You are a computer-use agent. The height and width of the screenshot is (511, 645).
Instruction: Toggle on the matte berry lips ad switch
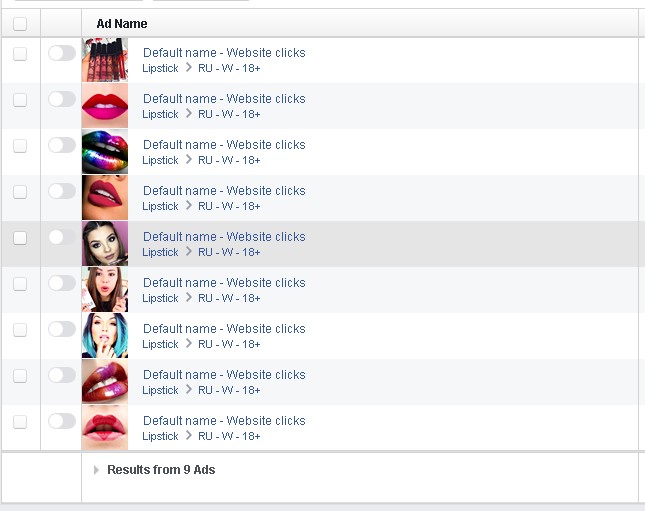tap(62, 191)
